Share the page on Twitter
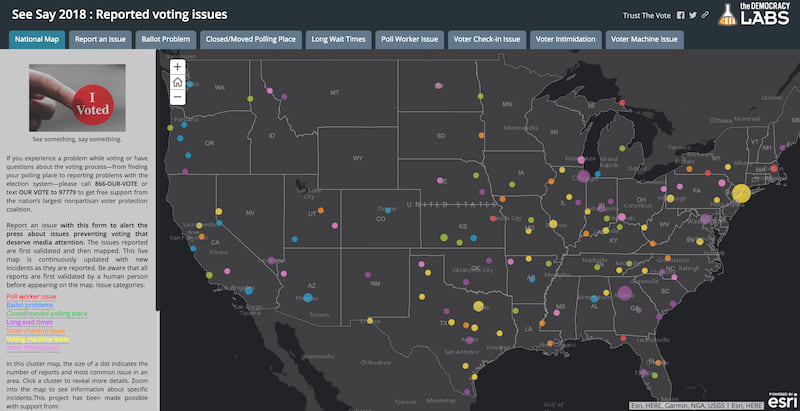800x411 pixels. (x=693, y=15)
